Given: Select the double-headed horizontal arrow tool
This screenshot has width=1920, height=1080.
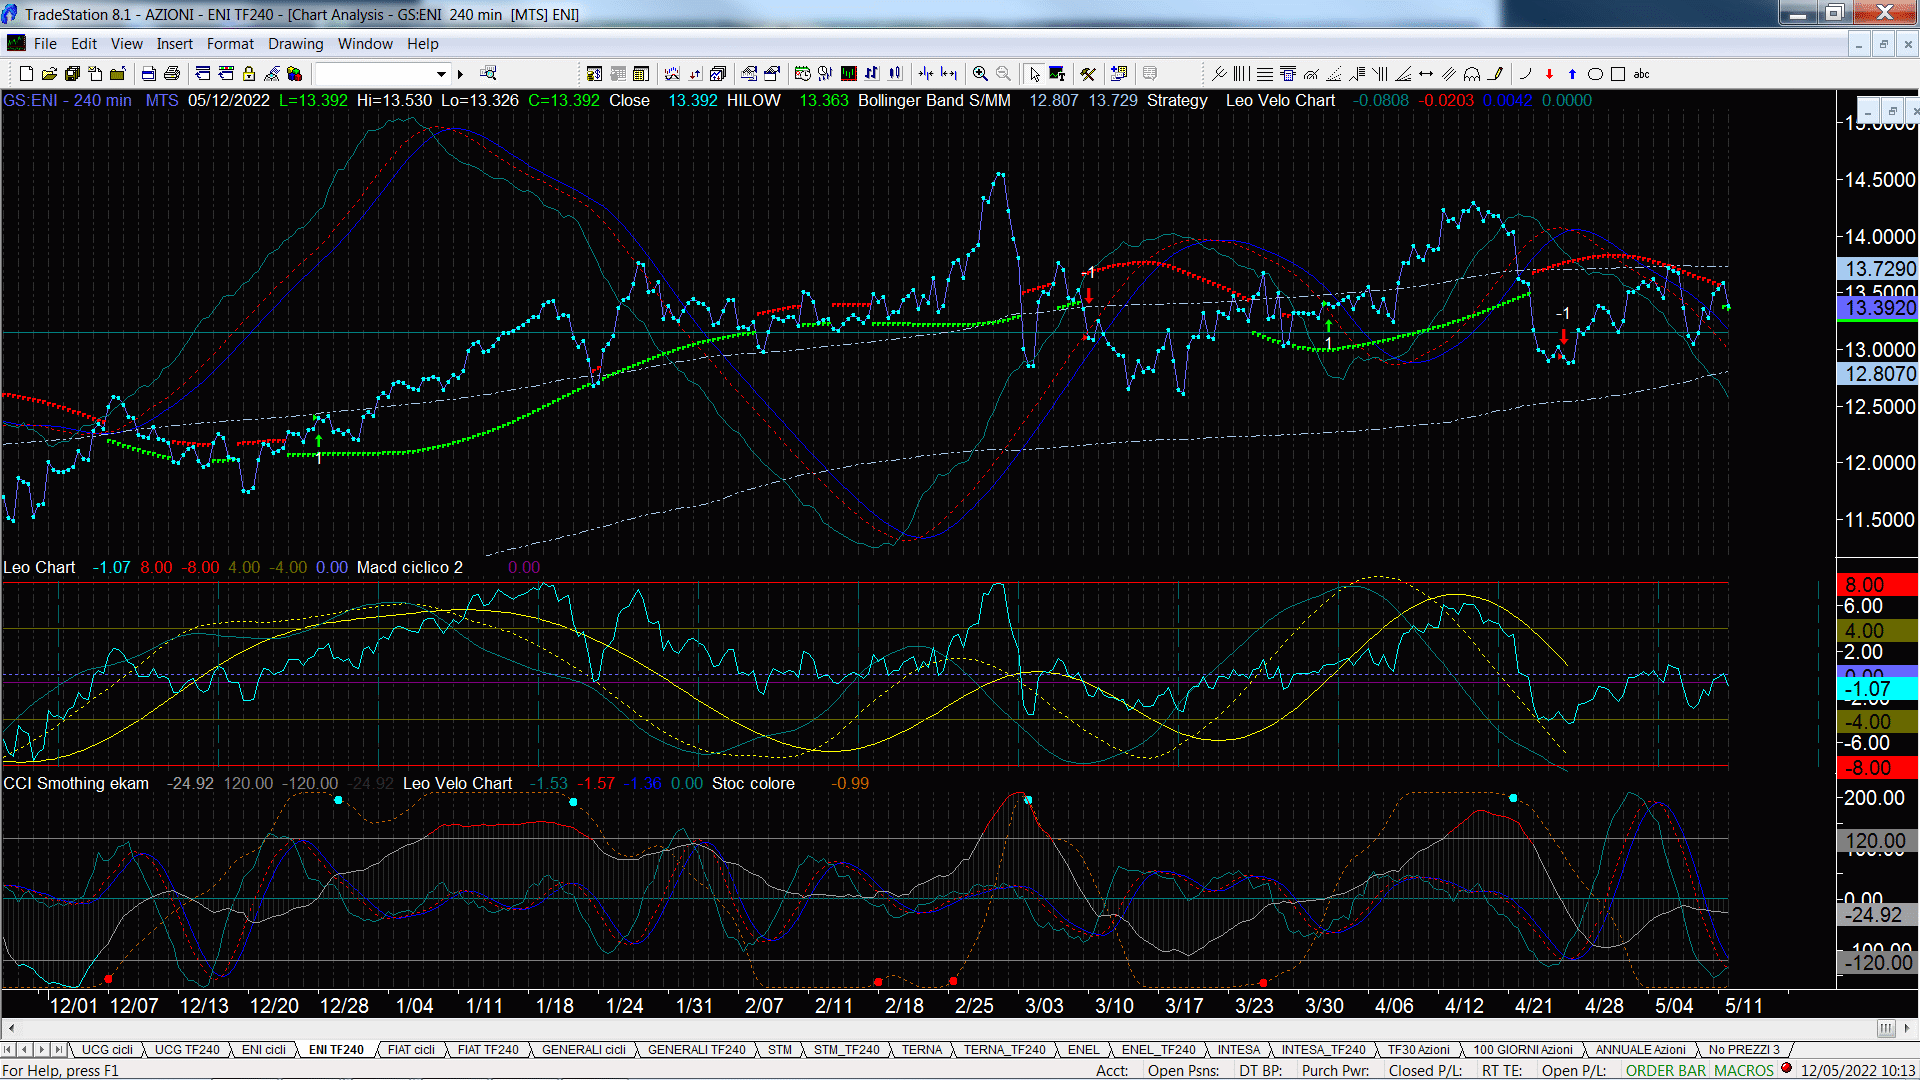Looking at the screenshot, I should (1426, 74).
